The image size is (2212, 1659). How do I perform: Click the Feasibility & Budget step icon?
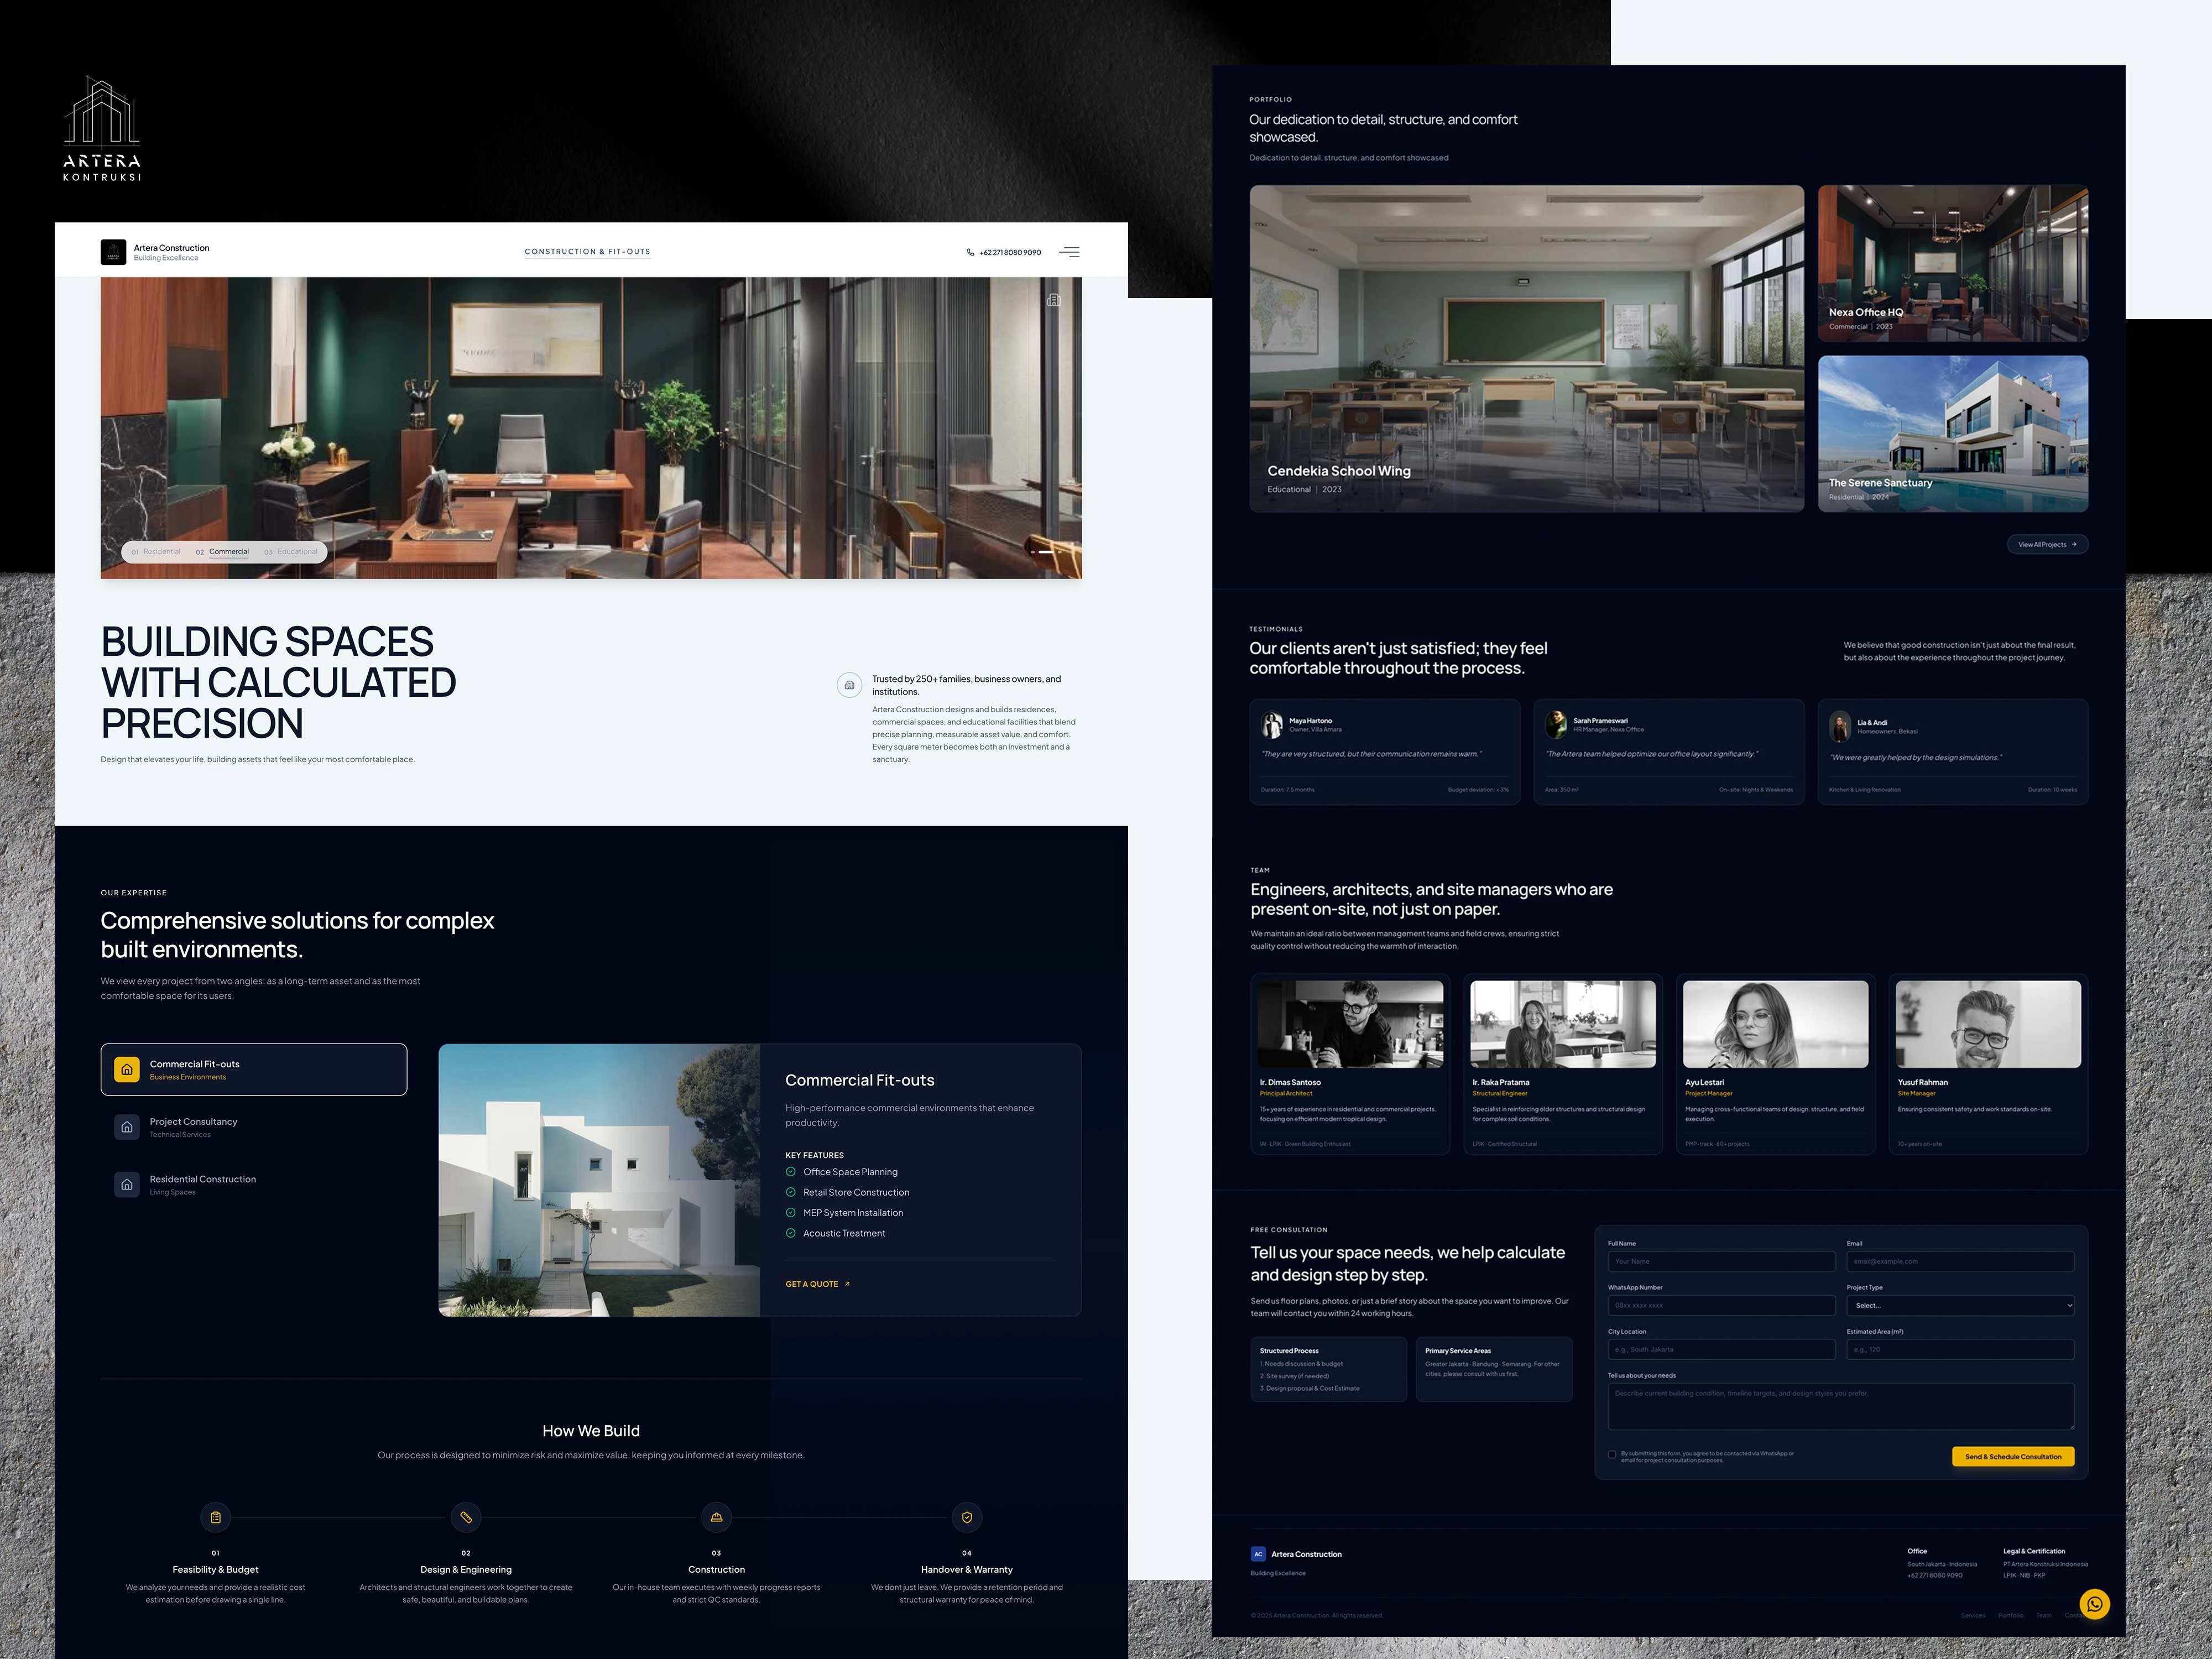(216, 1517)
